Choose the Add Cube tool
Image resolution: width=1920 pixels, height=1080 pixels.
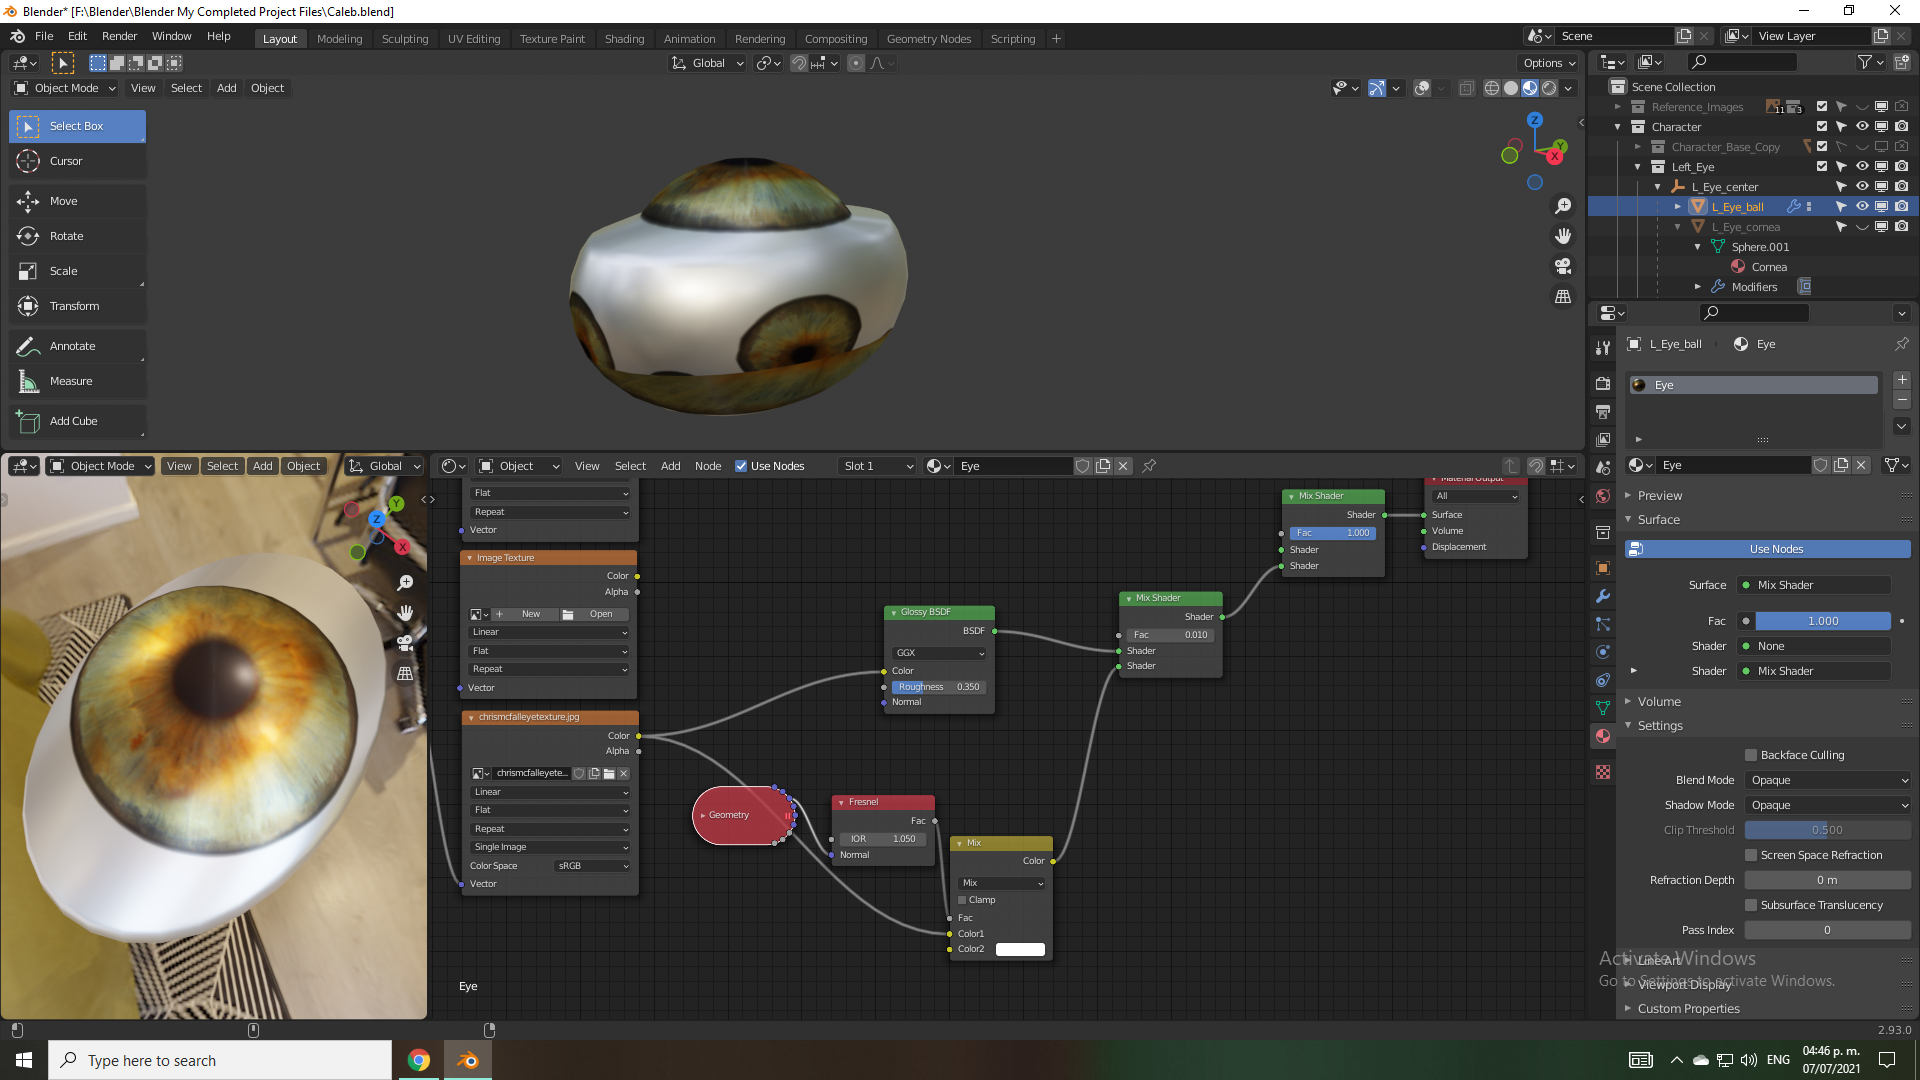coord(73,421)
